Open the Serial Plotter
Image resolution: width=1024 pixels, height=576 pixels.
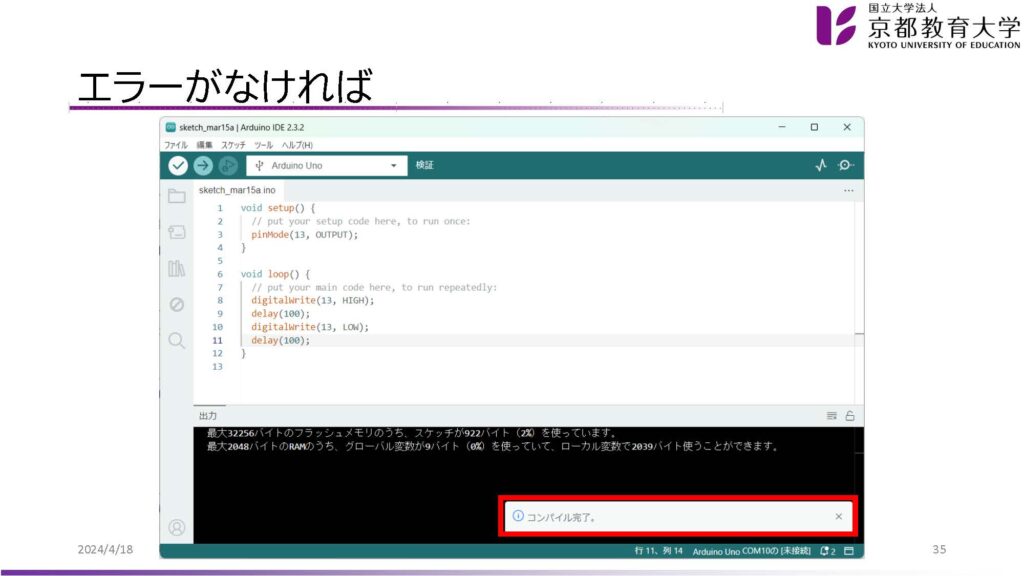click(821, 166)
